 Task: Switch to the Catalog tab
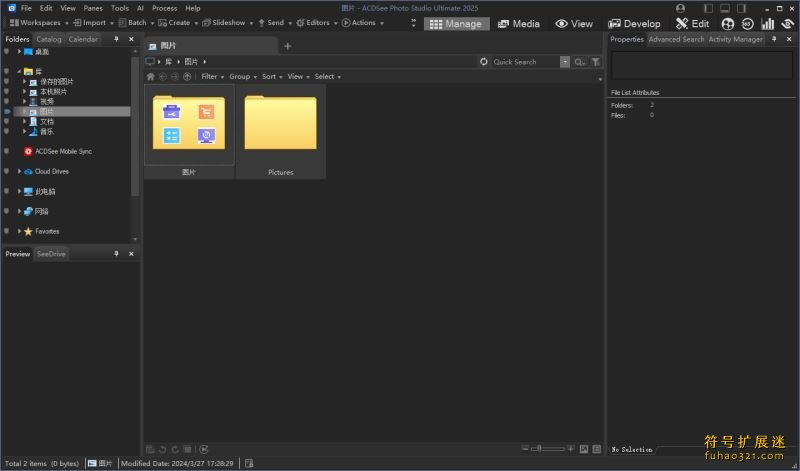click(49, 39)
